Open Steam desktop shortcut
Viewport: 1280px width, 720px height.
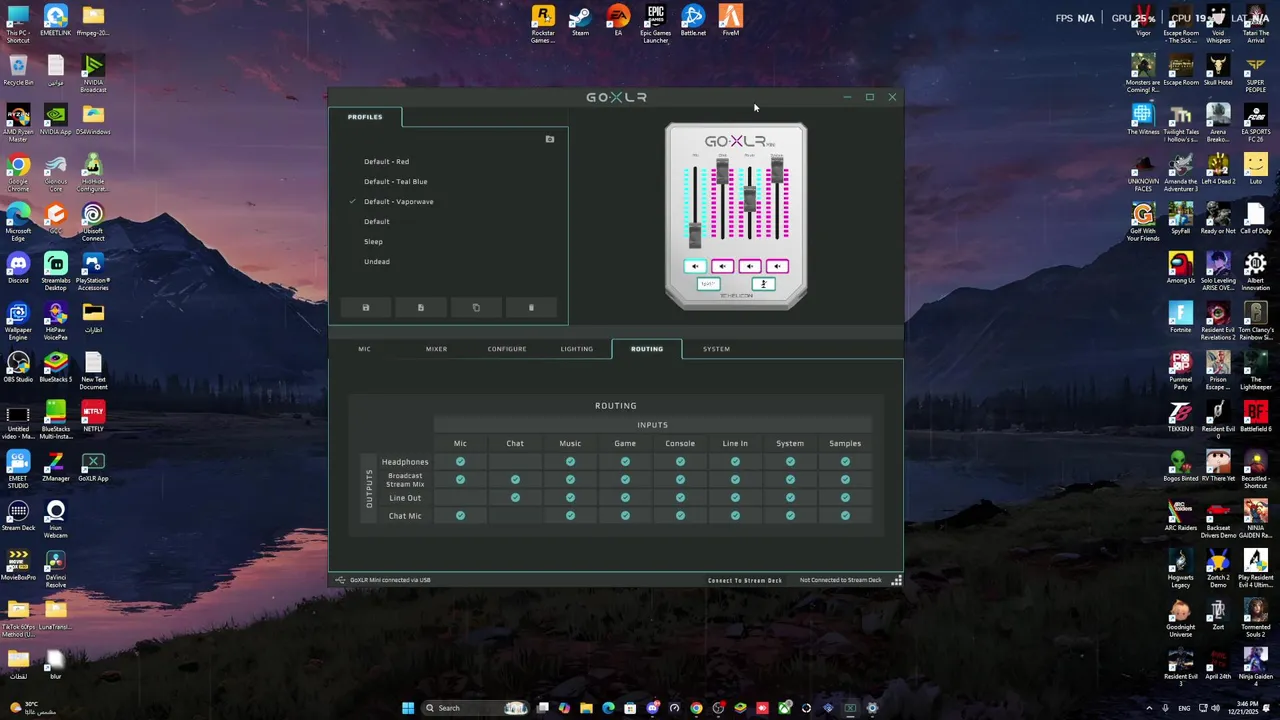click(580, 21)
